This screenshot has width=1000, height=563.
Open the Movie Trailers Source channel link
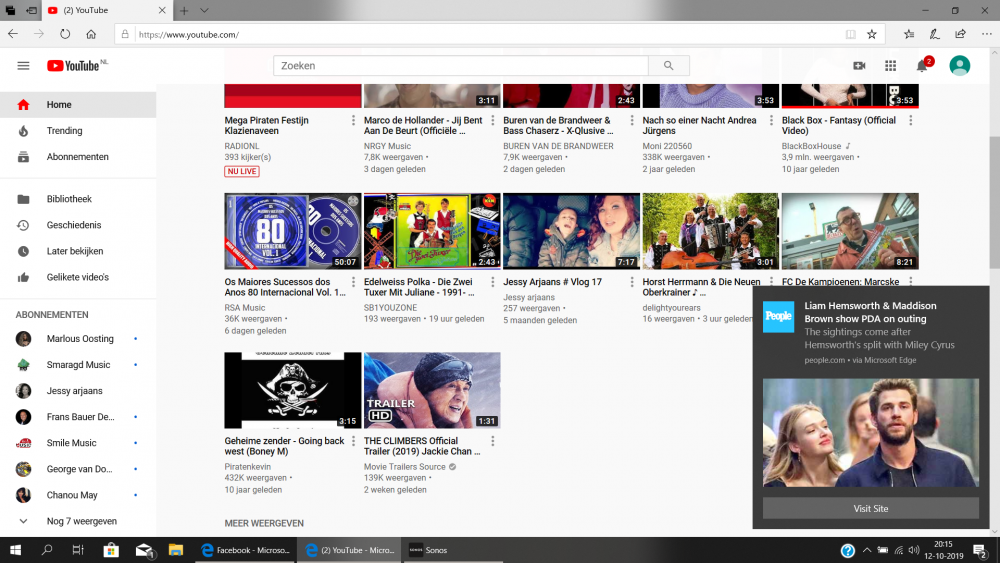pyautogui.click(x=404, y=467)
